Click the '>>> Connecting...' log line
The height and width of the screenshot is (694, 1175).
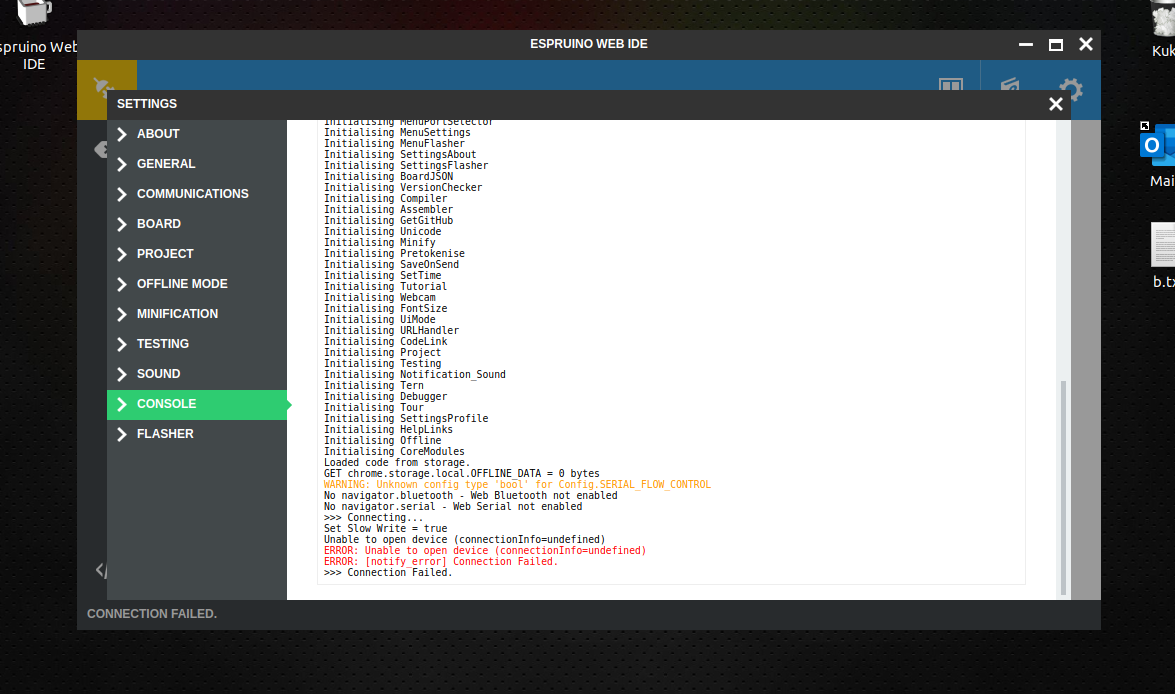click(x=373, y=518)
